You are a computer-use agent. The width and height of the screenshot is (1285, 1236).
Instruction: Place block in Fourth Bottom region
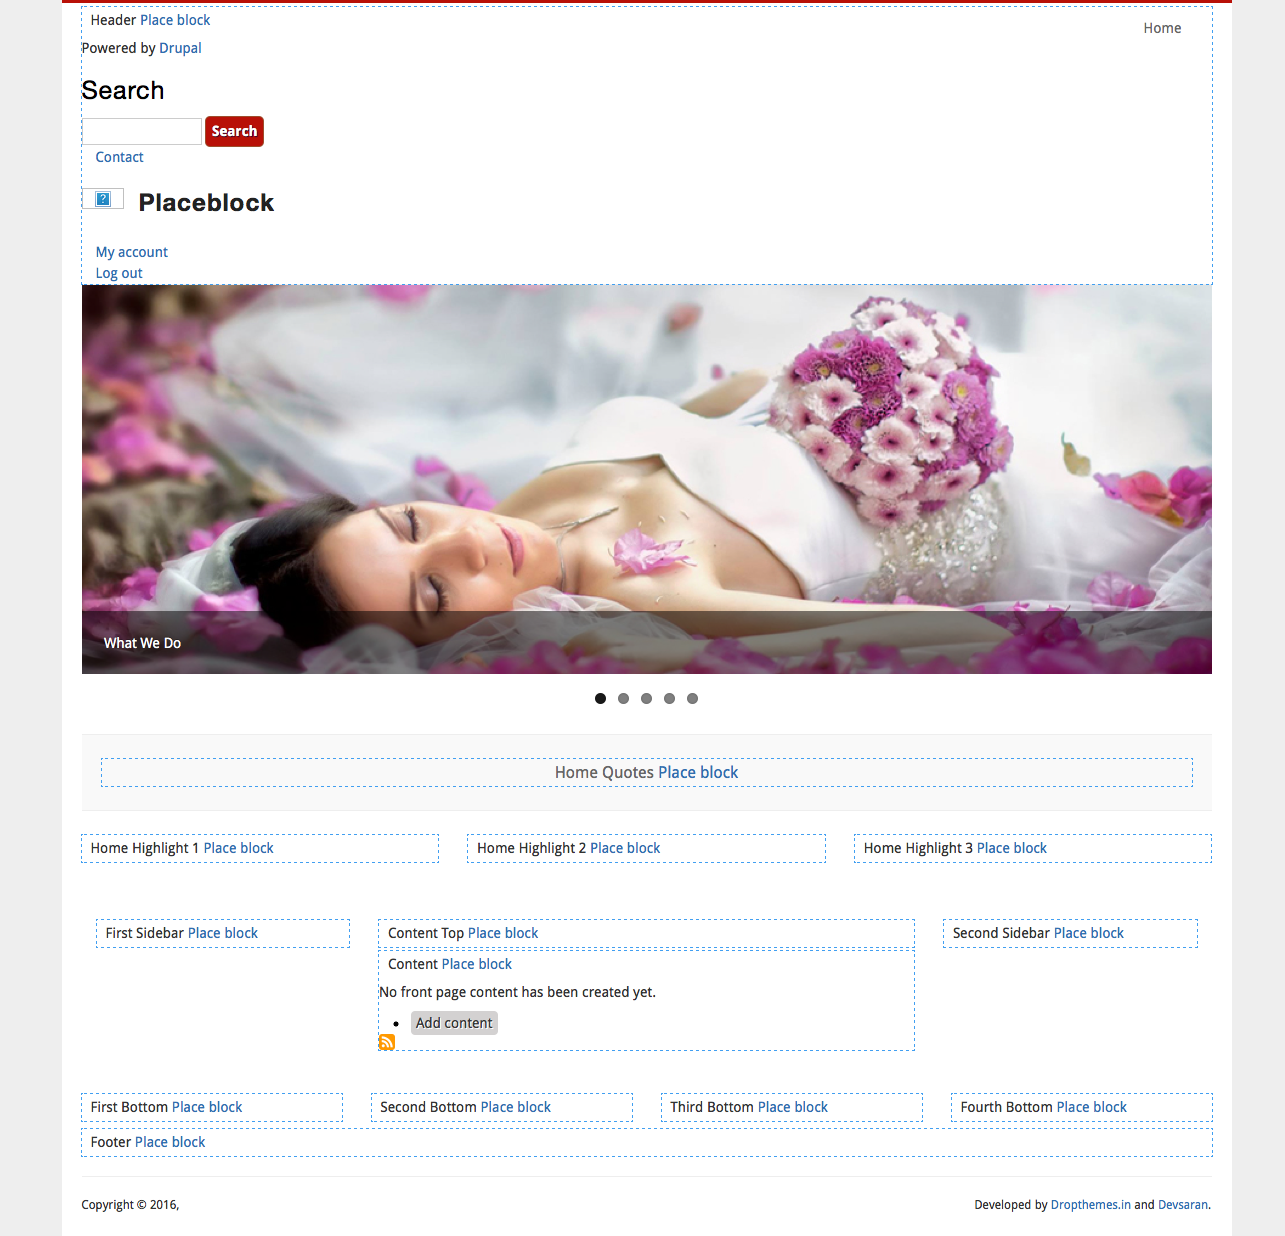coord(1092,1107)
